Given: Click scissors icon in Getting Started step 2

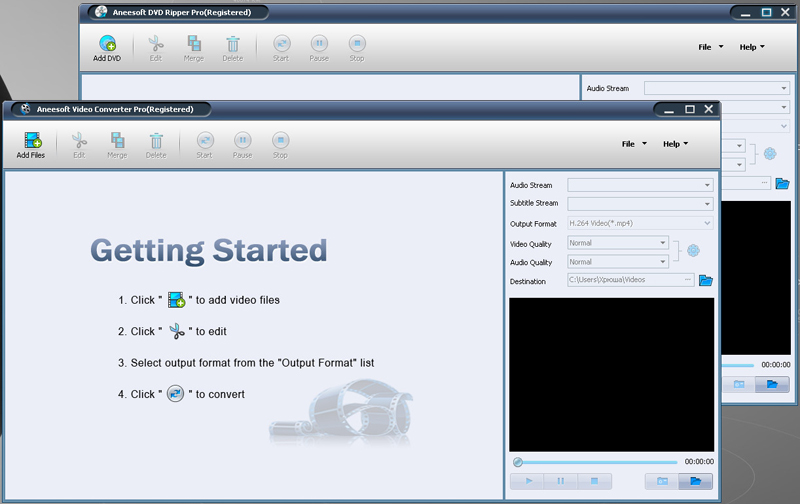Looking at the screenshot, I should tap(177, 331).
